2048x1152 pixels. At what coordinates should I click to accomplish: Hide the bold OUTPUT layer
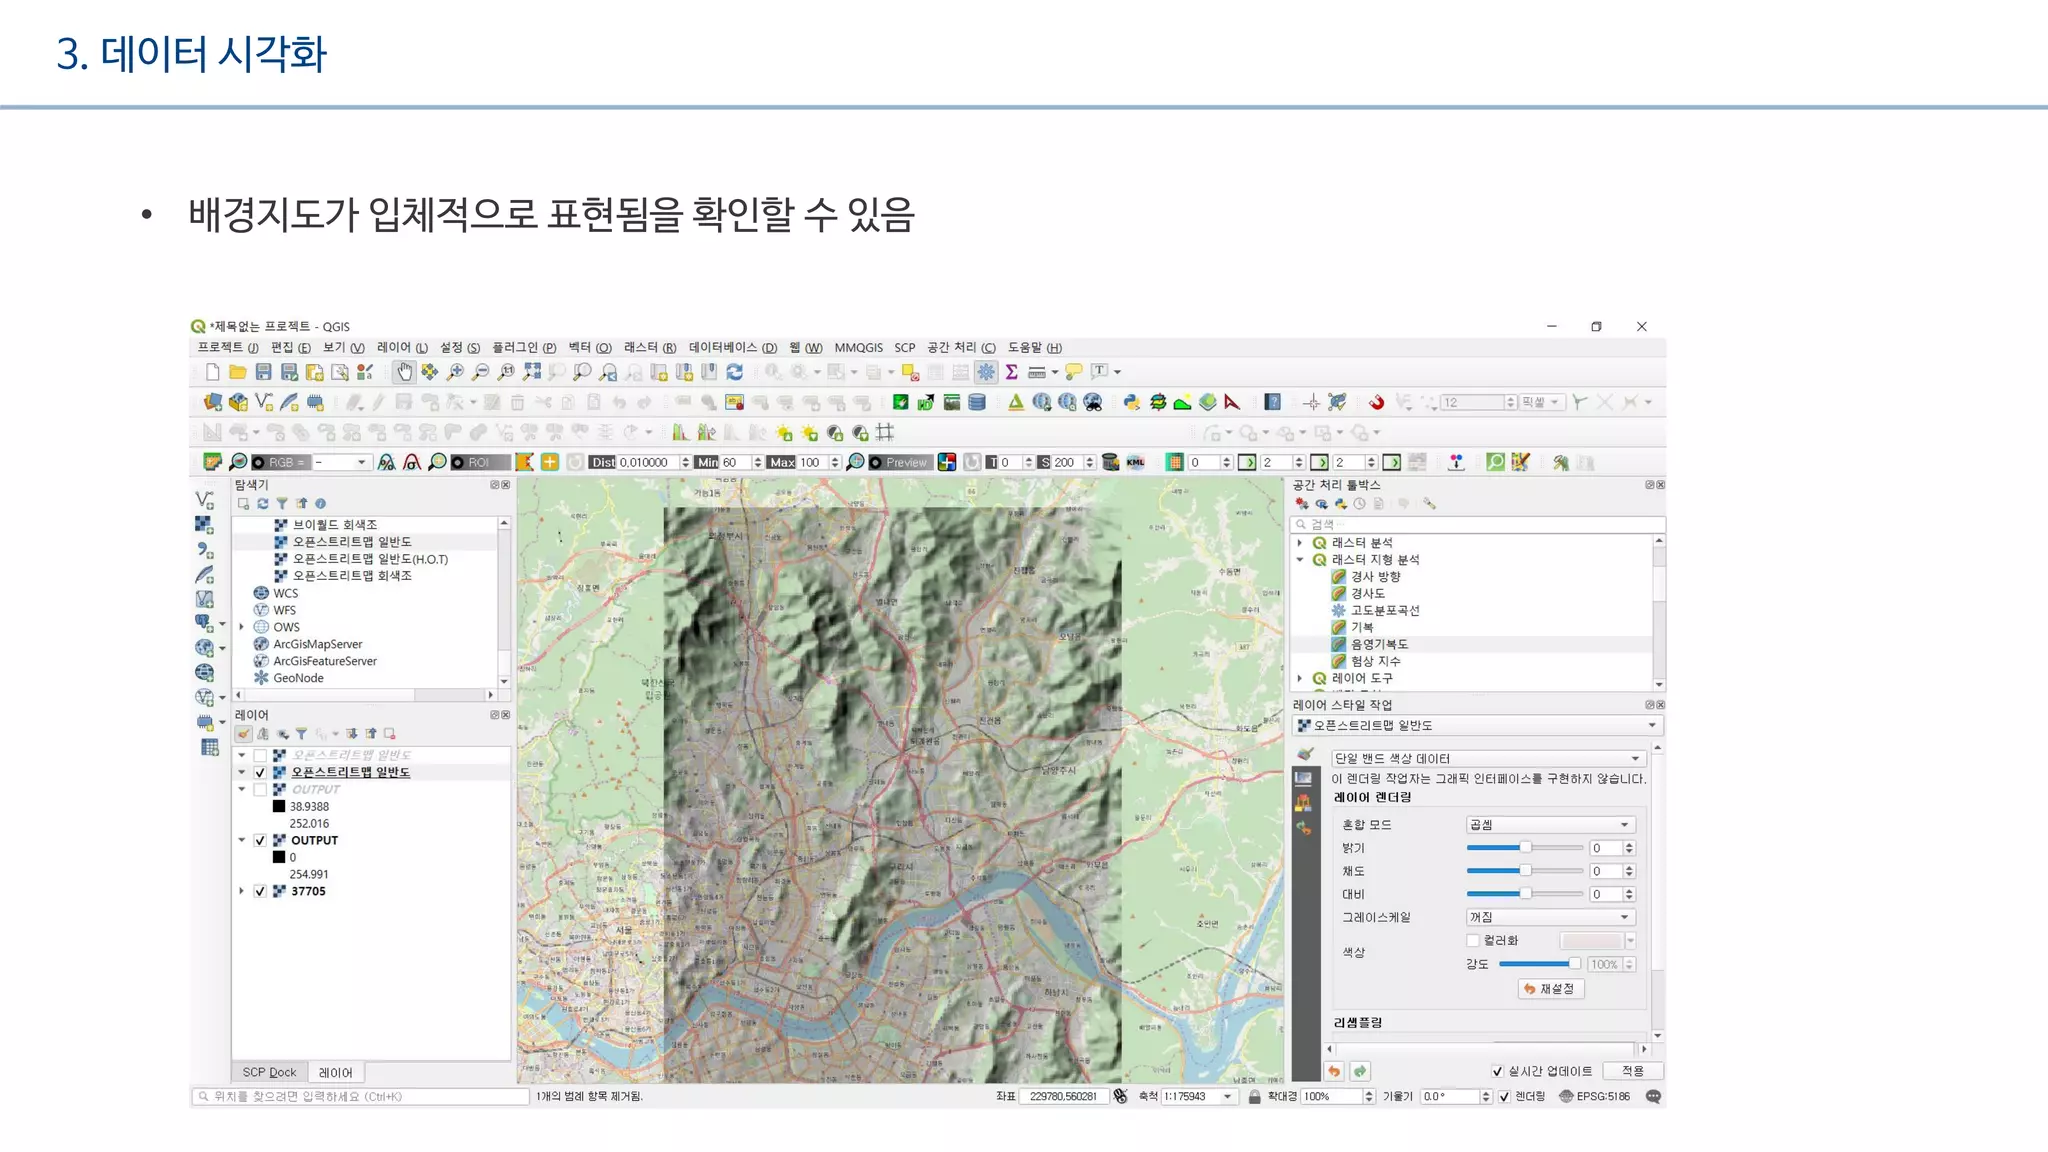pyautogui.click(x=260, y=841)
